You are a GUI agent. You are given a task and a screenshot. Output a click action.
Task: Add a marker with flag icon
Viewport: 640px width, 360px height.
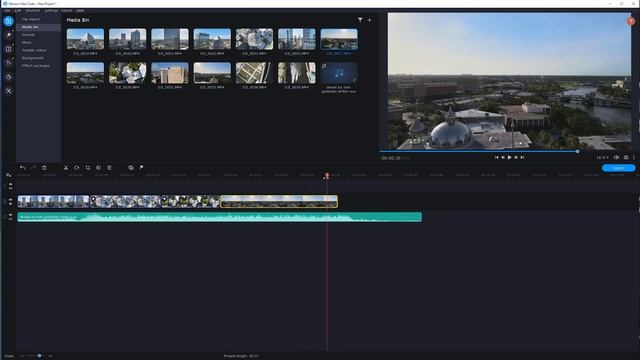(141, 168)
